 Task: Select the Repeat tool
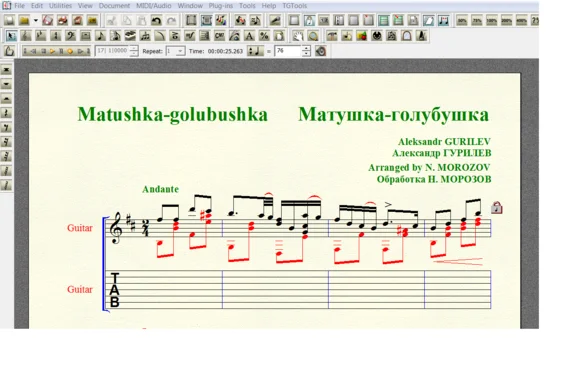point(205,36)
